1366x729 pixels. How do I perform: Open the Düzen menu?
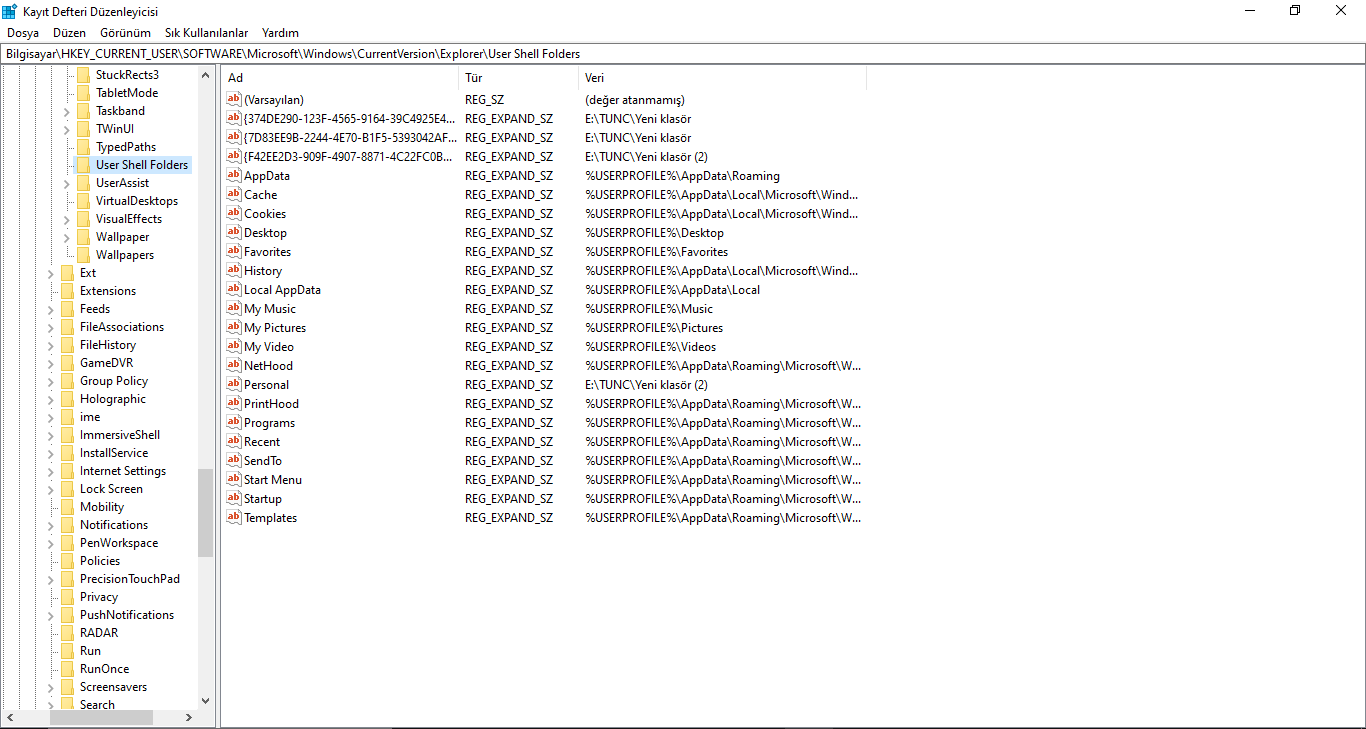70,33
